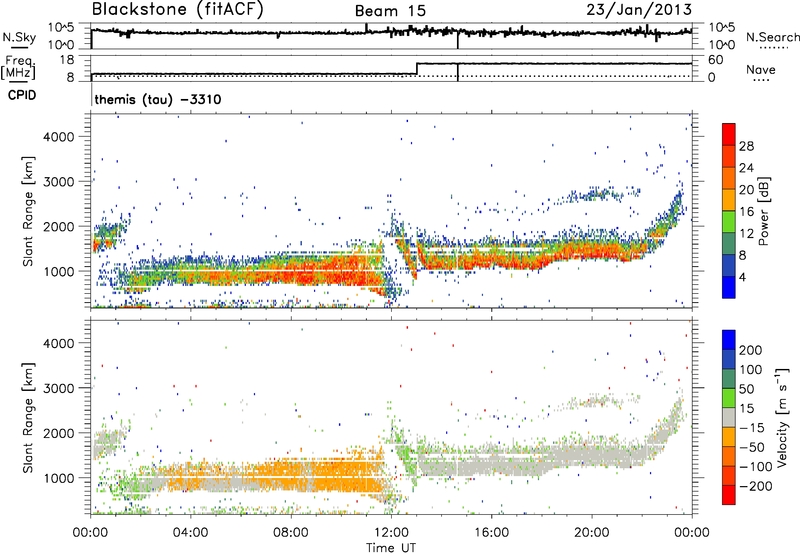Click the 3000 range tick in the power panel

tap(58, 182)
